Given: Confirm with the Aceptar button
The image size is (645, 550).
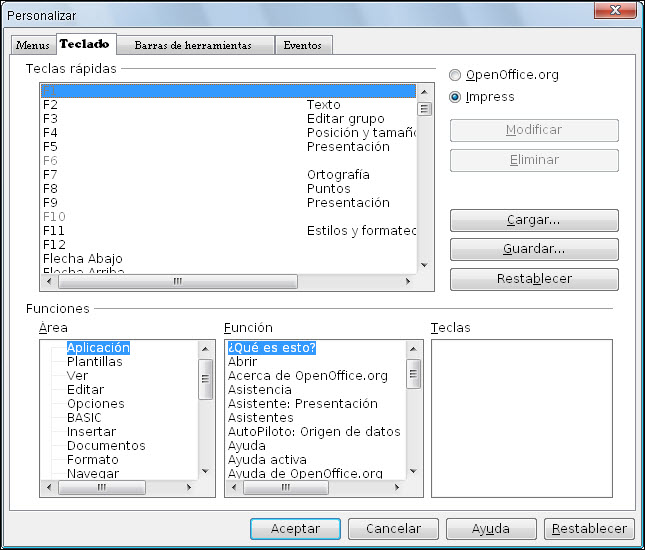Looking at the screenshot, I should [295, 529].
